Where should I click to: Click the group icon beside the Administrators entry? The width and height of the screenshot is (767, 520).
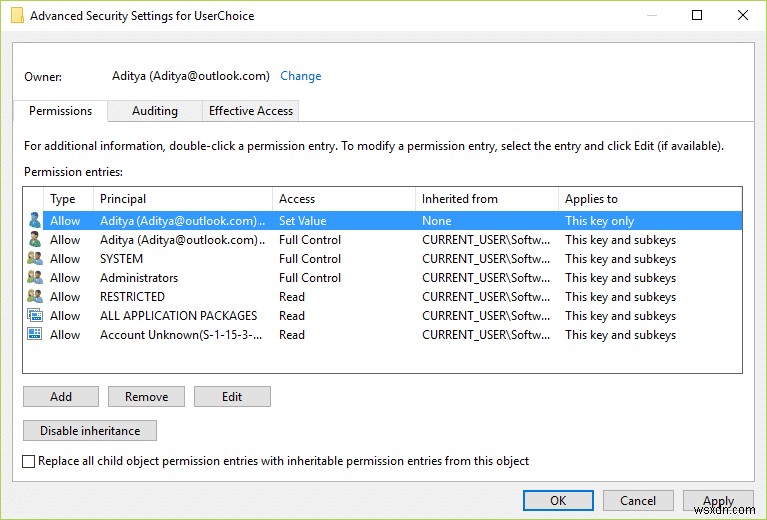(x=35, y=278)
